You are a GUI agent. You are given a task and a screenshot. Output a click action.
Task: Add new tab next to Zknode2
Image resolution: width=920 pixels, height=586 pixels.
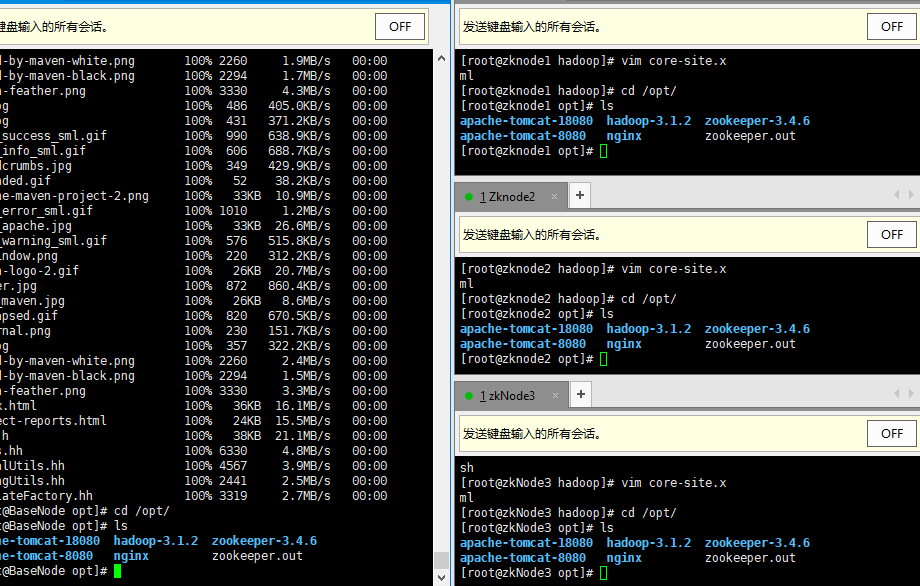click(x=580, y=195)
